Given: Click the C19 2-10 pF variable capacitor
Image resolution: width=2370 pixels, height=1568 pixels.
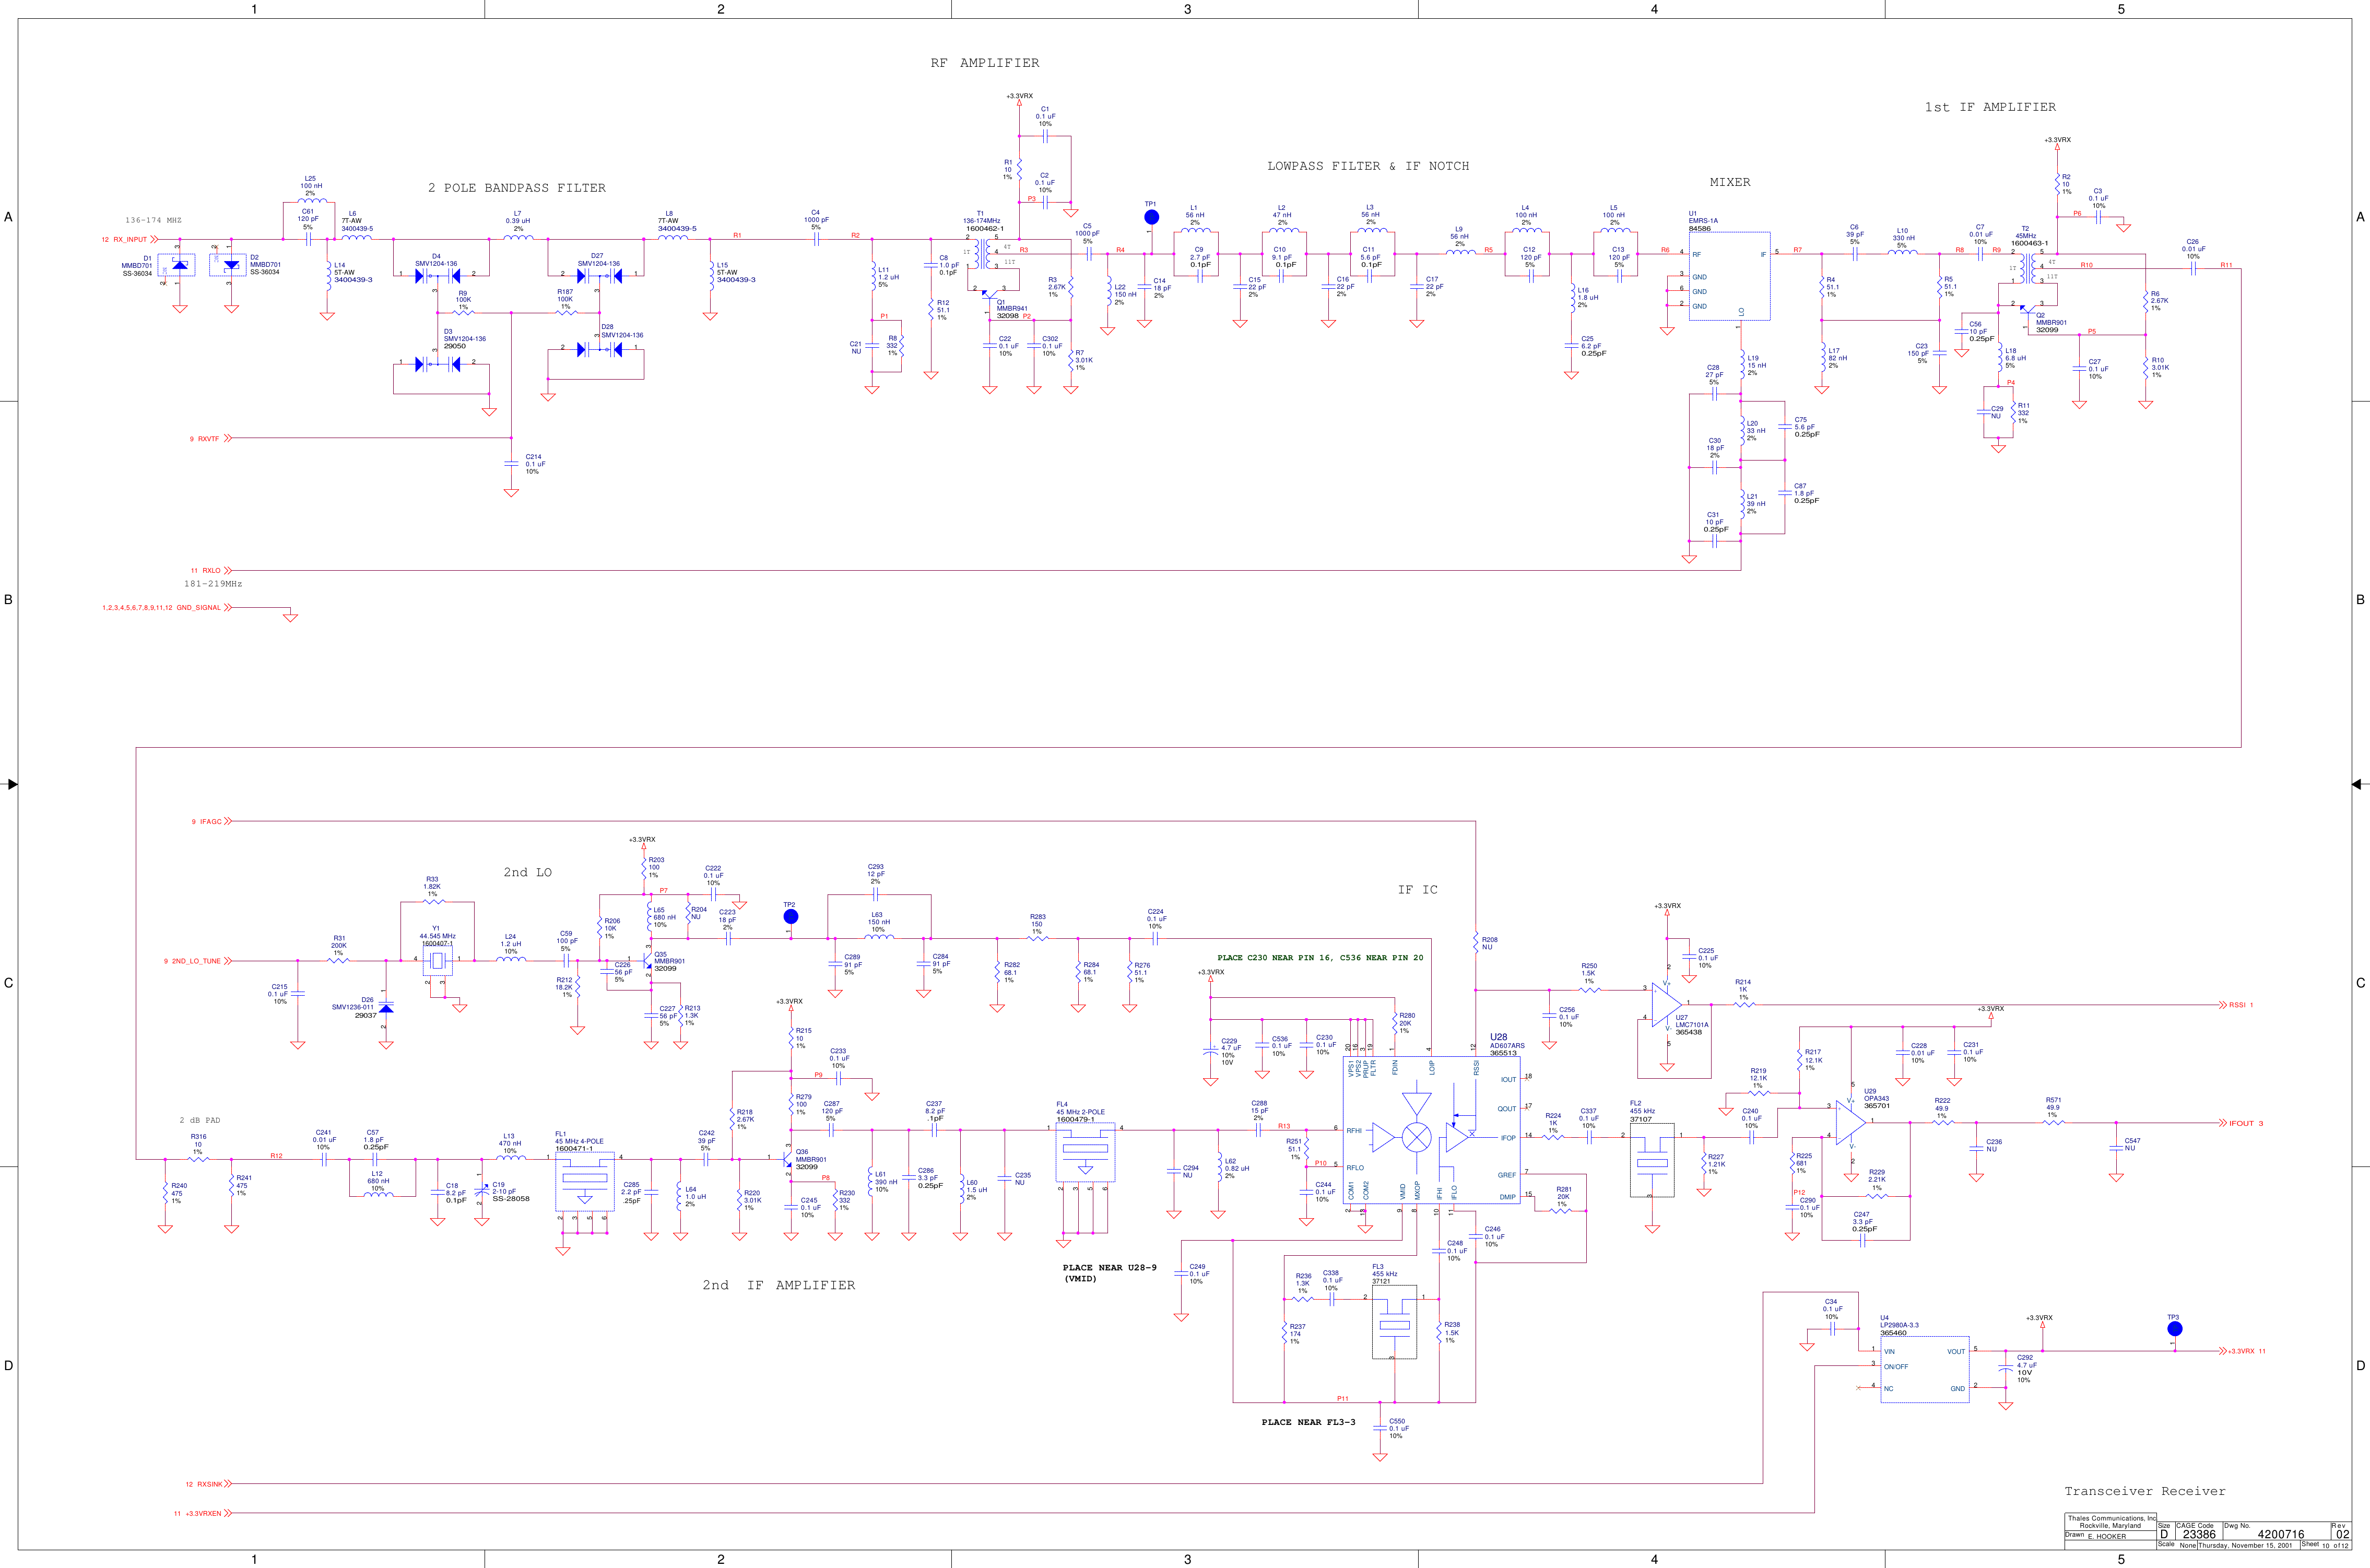Looking at the screenshot, I should tap(481, 1190).
